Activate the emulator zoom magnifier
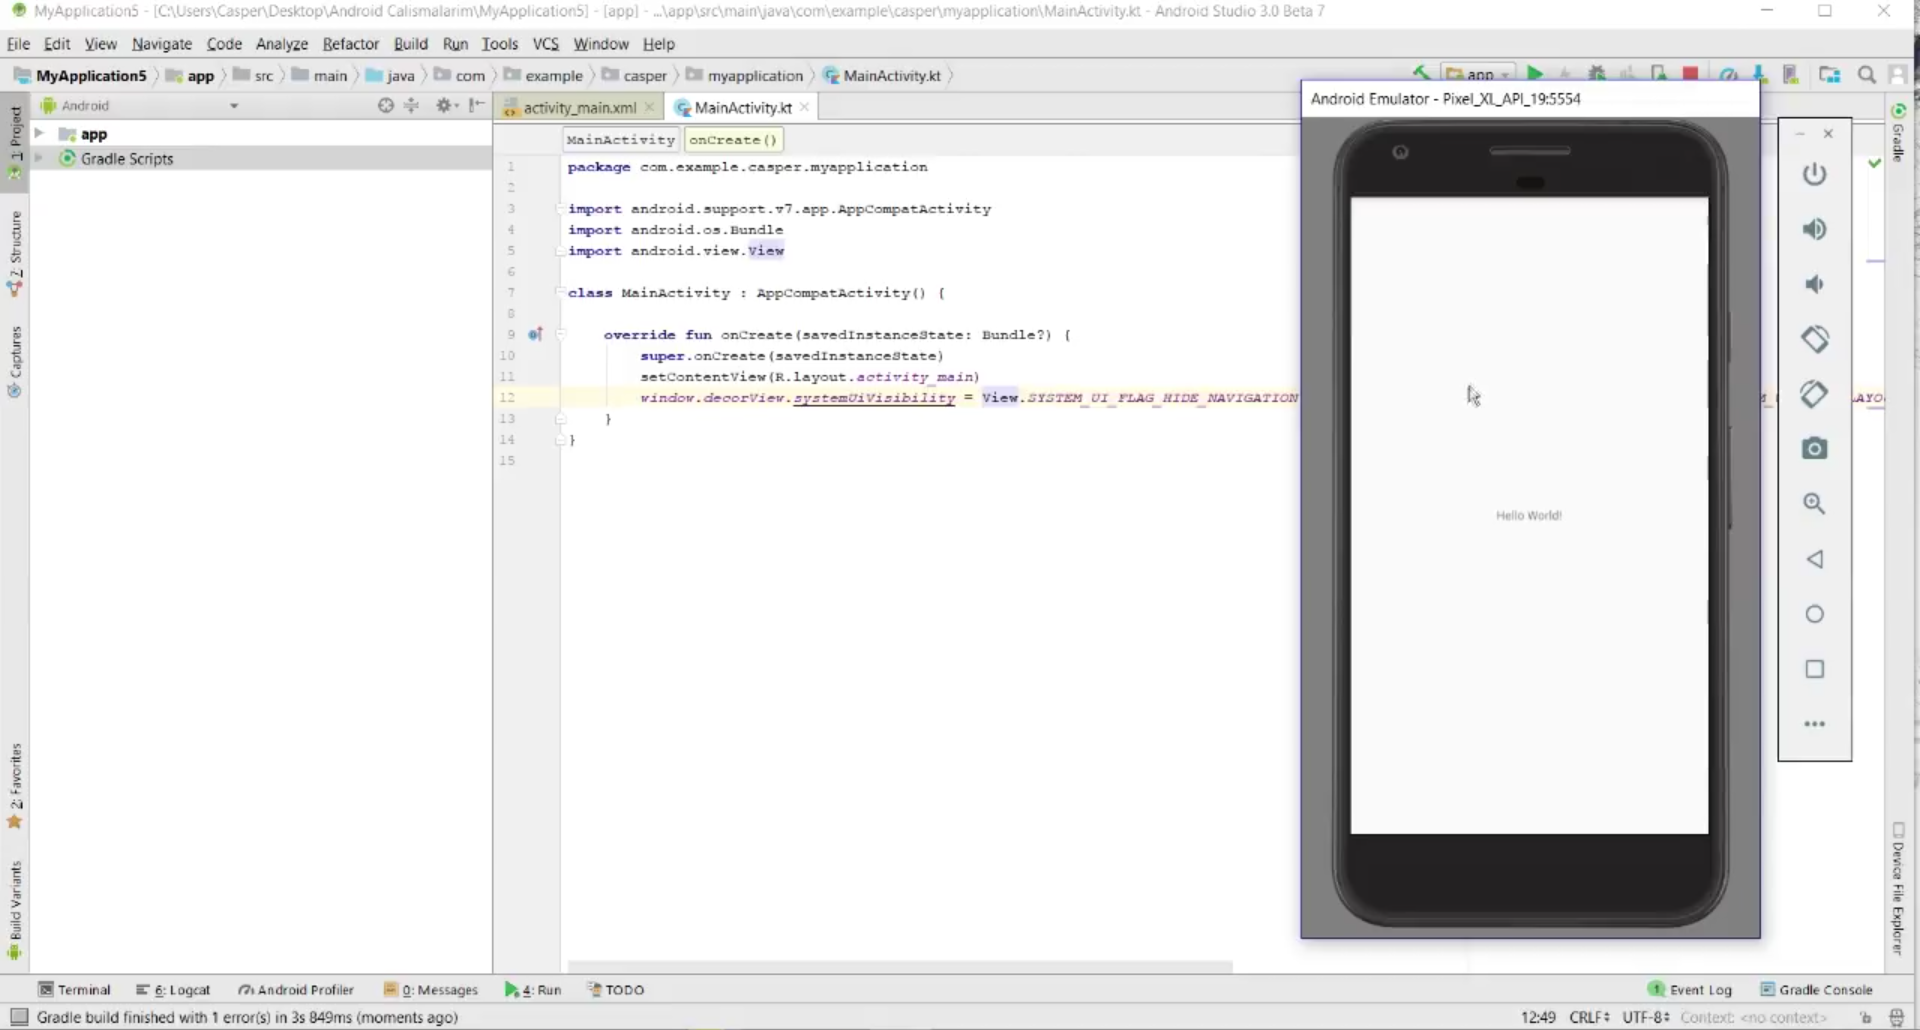 point(1814,504)
